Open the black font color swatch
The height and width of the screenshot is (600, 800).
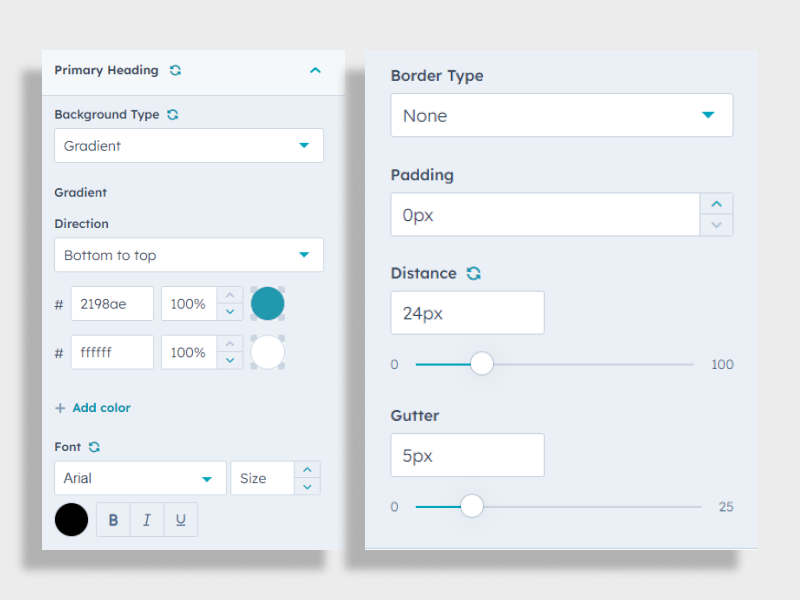72,520
